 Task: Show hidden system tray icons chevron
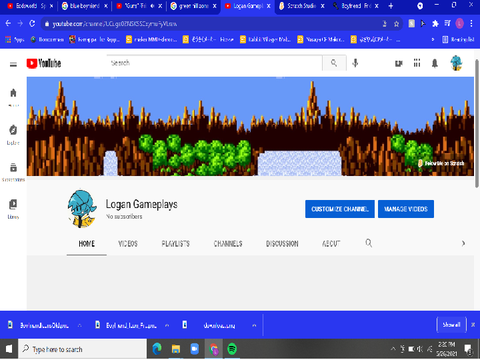tap(393, 349)
